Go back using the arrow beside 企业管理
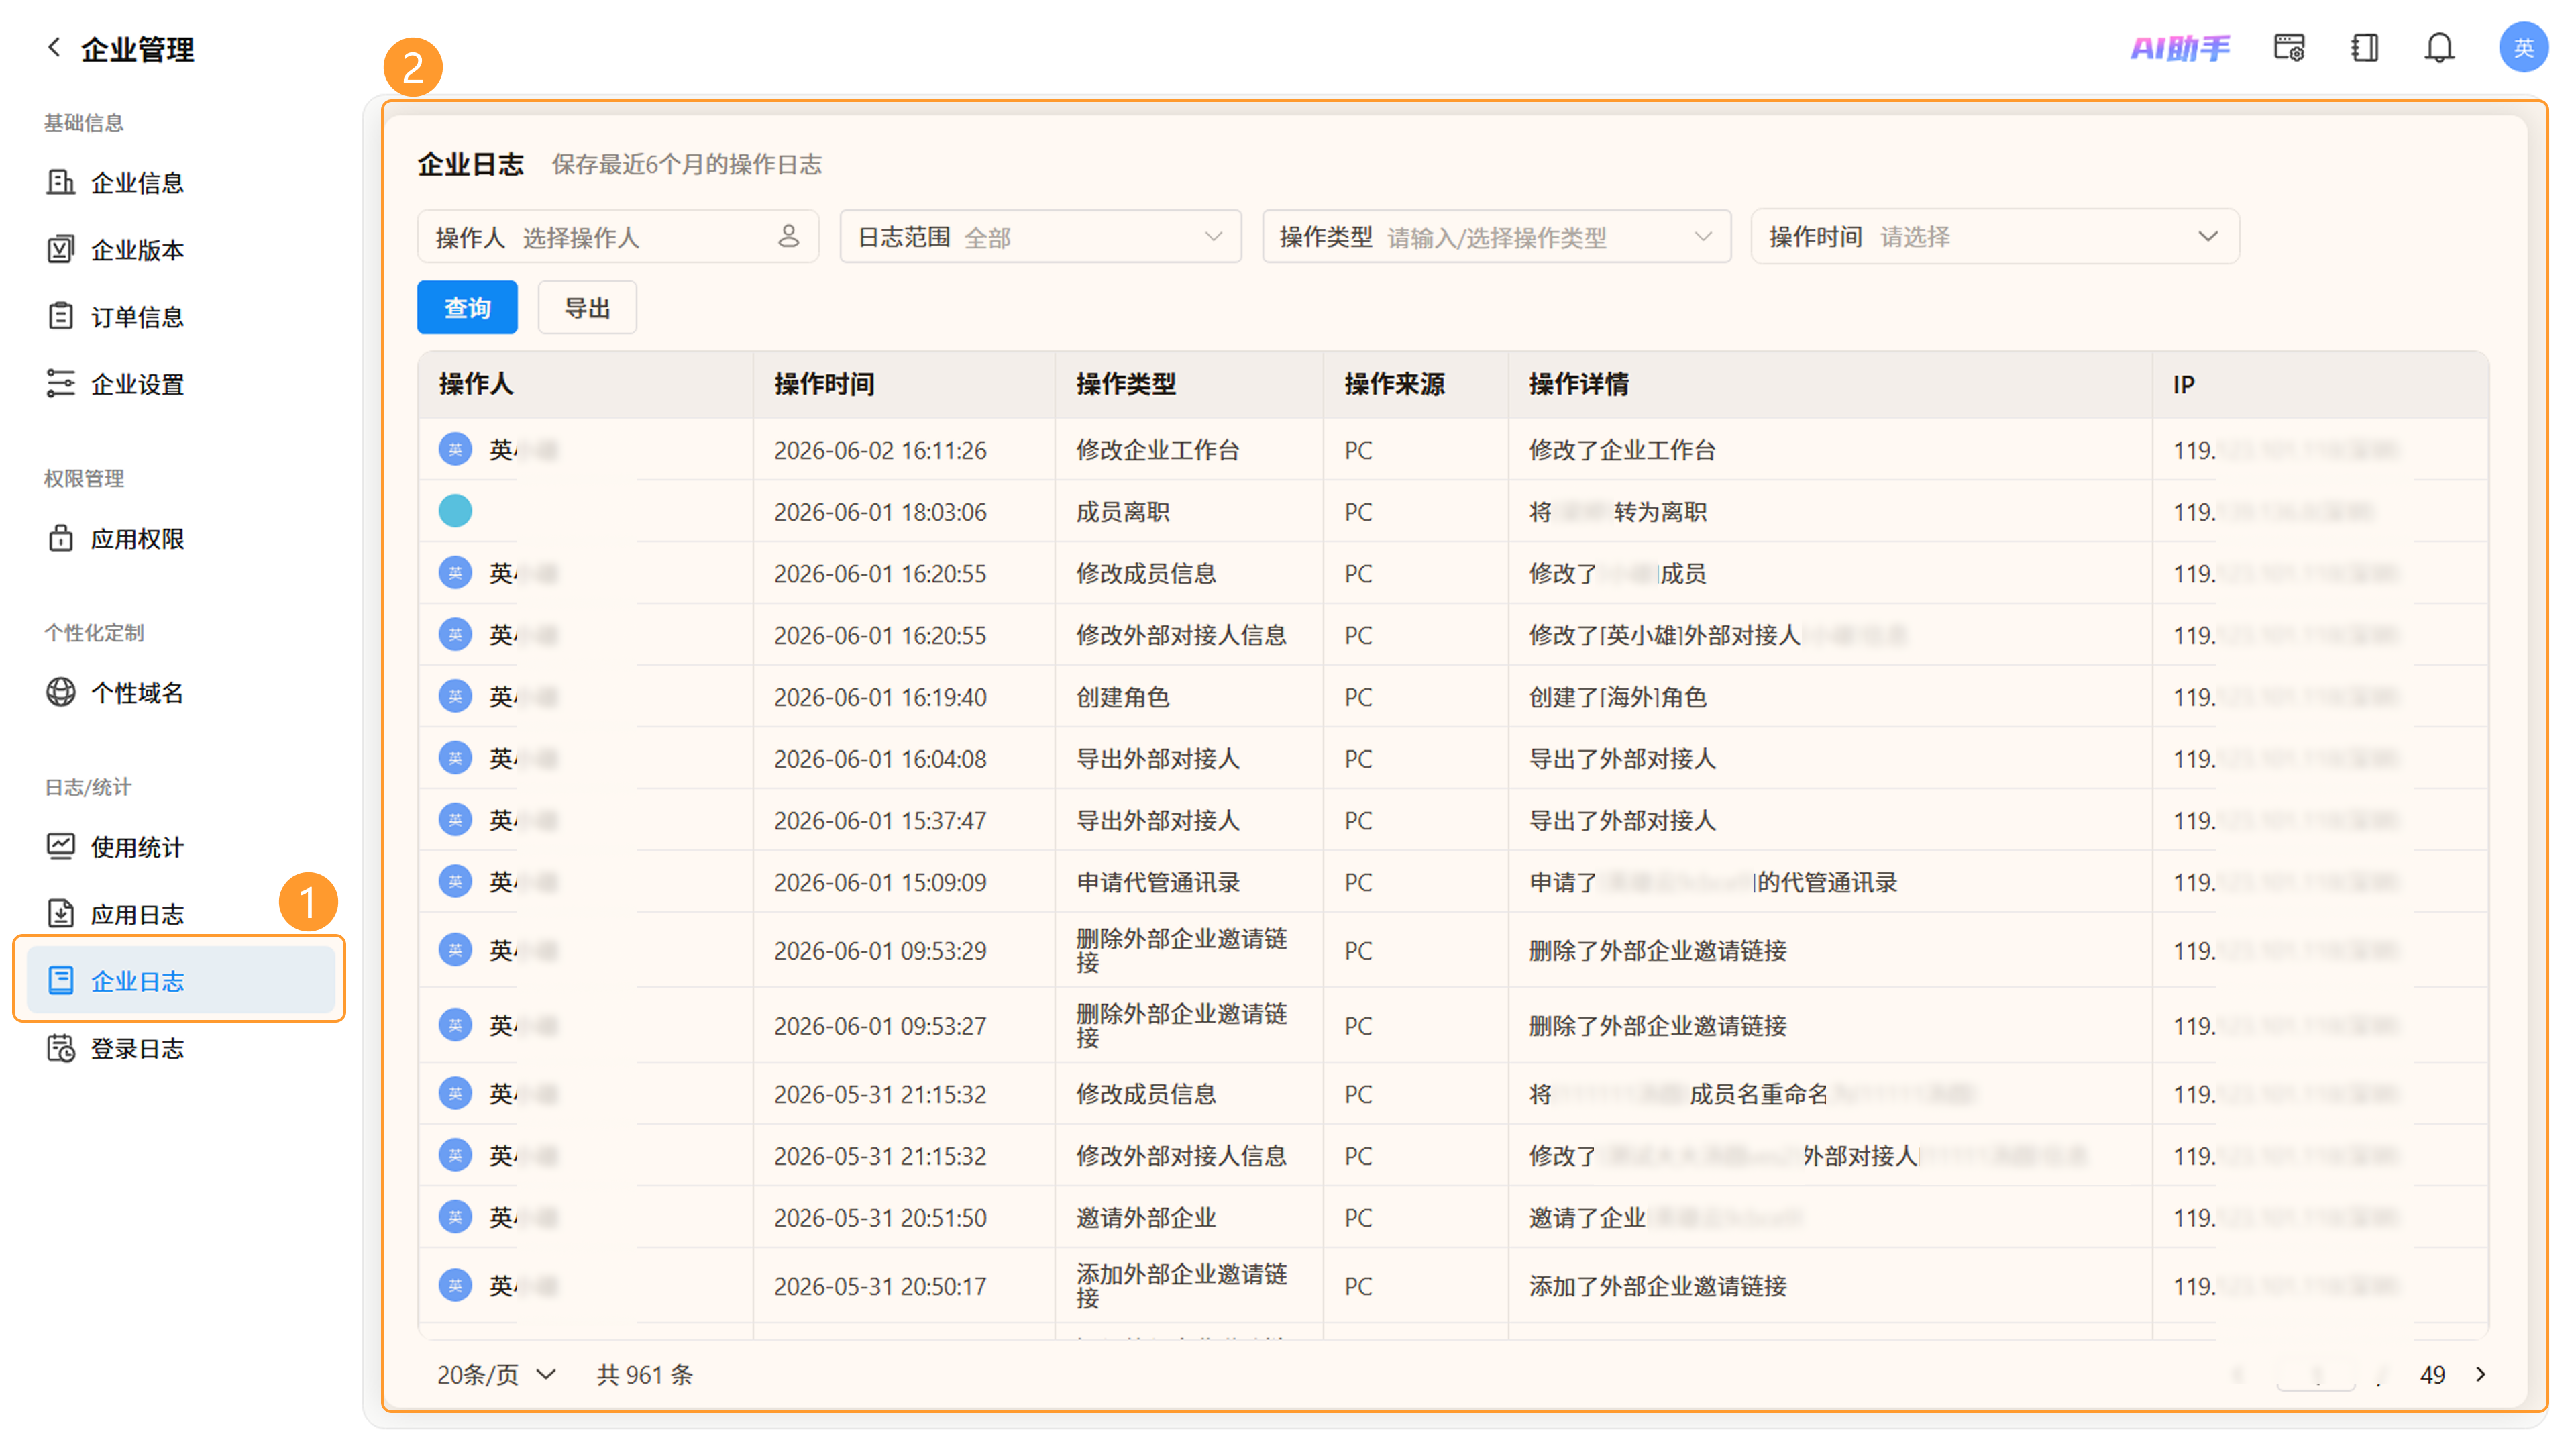Image resolution: width=2576 pixels, height=1448 pixels. tap(54, 47)
